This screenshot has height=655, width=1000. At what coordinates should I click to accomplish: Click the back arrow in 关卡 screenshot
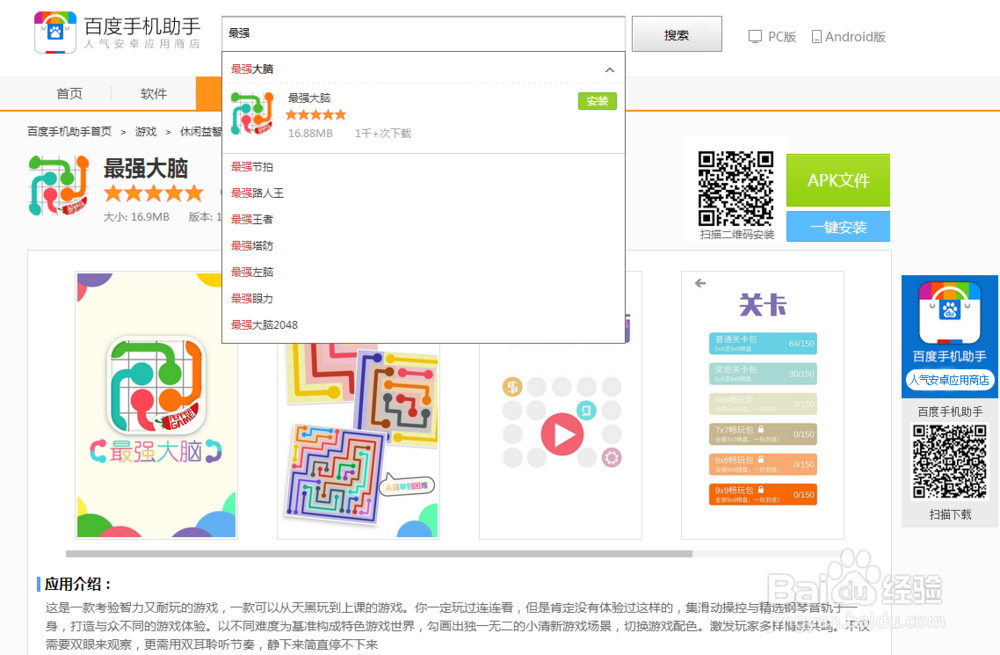click(700, 283)
